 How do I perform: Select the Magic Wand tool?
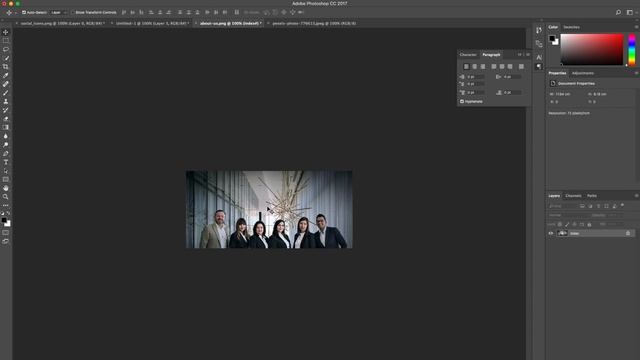[x=6, y=58]
